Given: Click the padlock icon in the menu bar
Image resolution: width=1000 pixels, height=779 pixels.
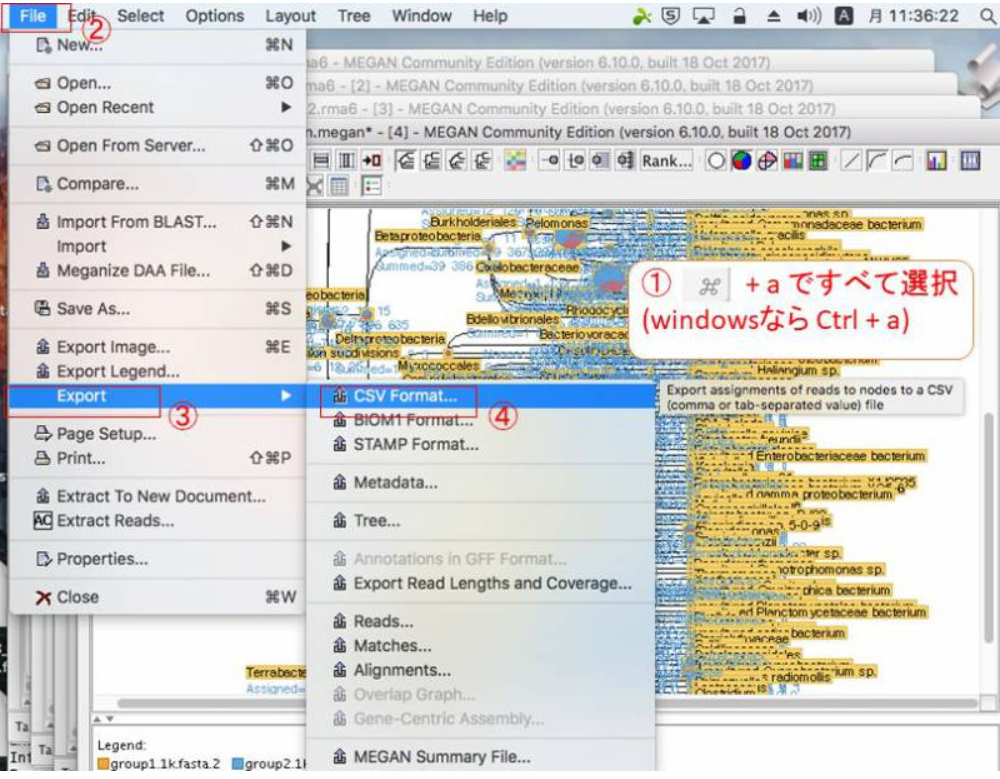Looking at the screenshot, I should click(x=739, y=16).
